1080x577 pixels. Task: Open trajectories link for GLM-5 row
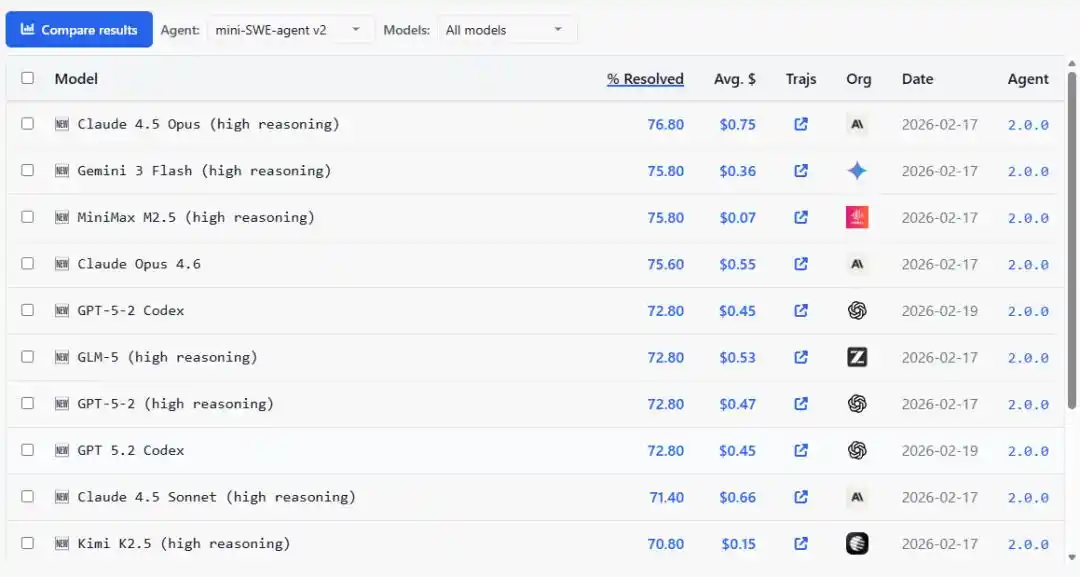(x=800, y=357)
